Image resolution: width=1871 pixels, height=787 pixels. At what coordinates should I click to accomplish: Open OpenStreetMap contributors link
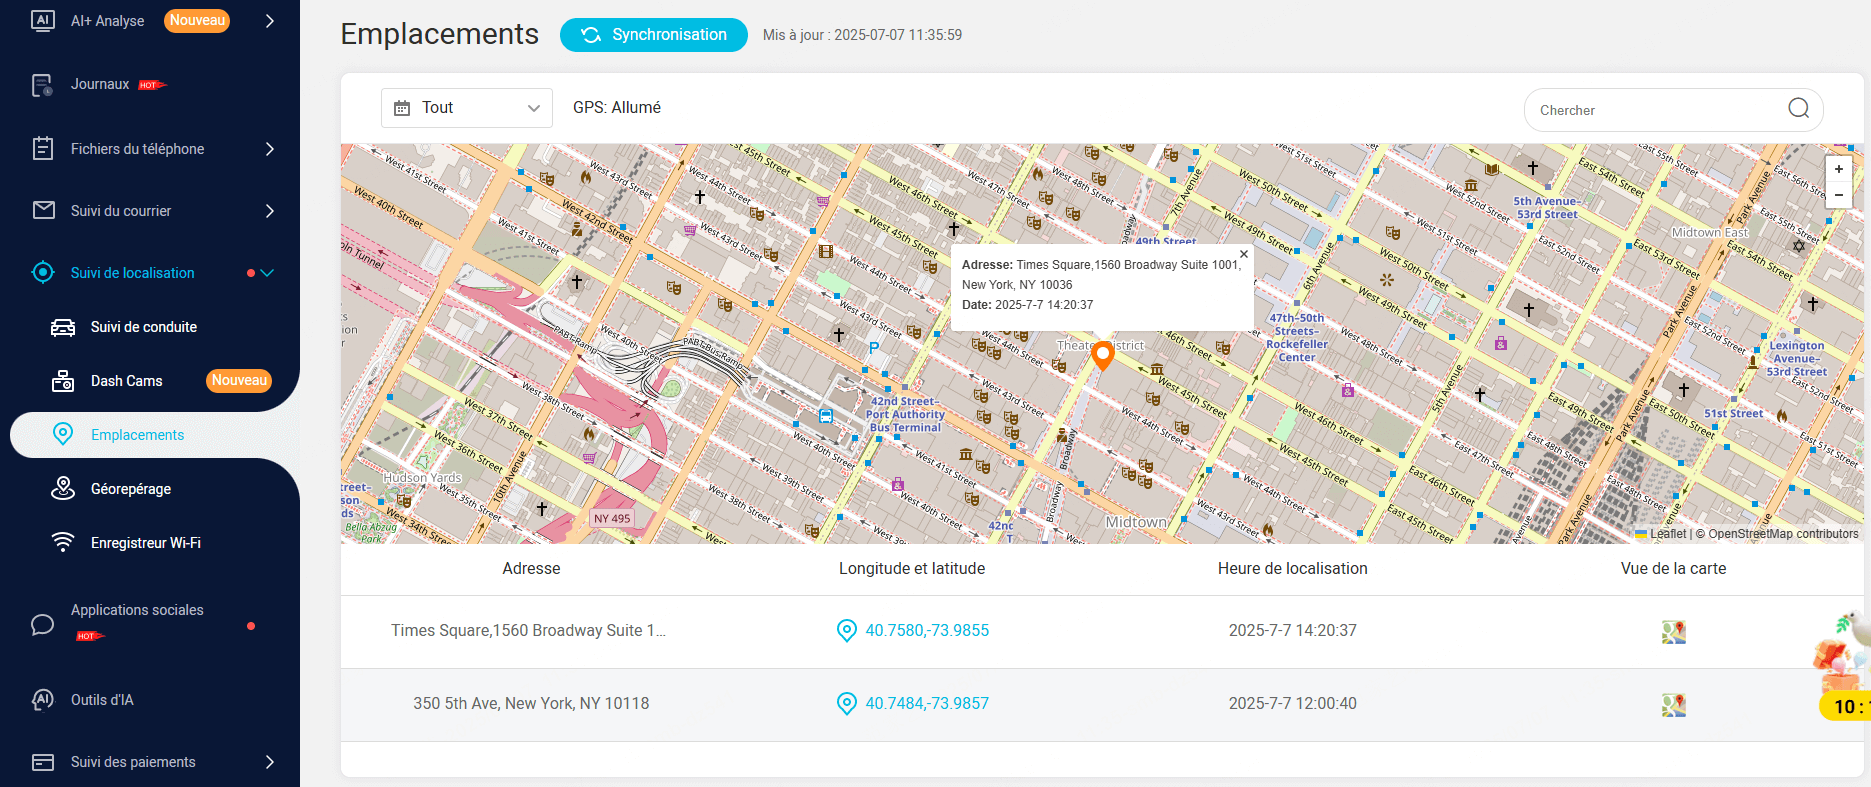click(1783, 534)
